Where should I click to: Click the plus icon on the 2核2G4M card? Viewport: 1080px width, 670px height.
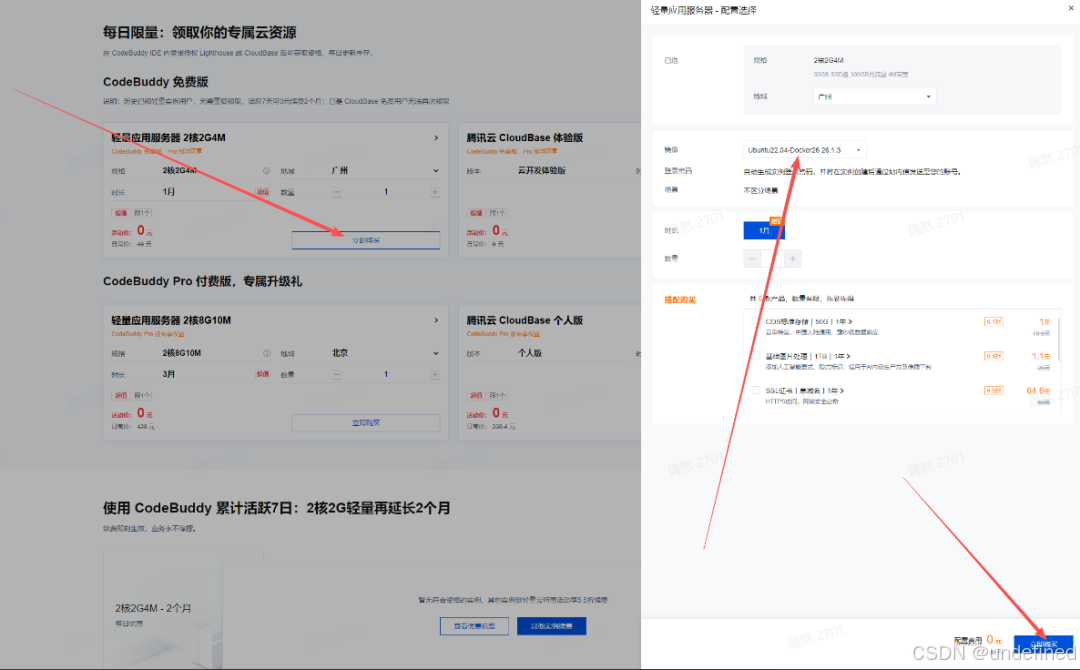[435, 192]
